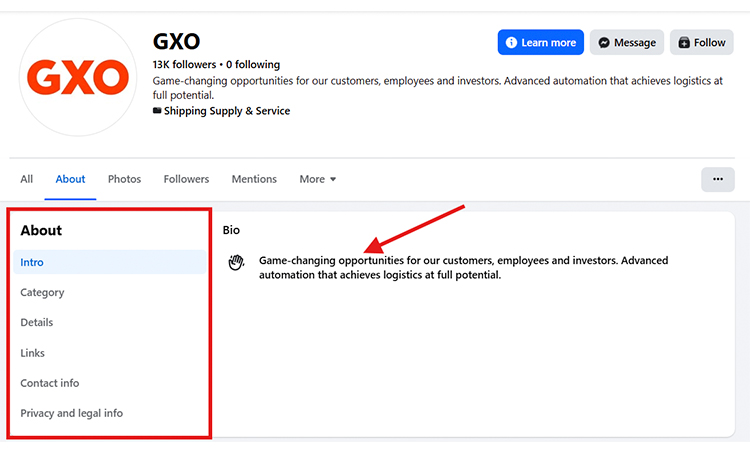750x450 pixels.
Task: Expand the More dropdown
Action: point(318,179)
